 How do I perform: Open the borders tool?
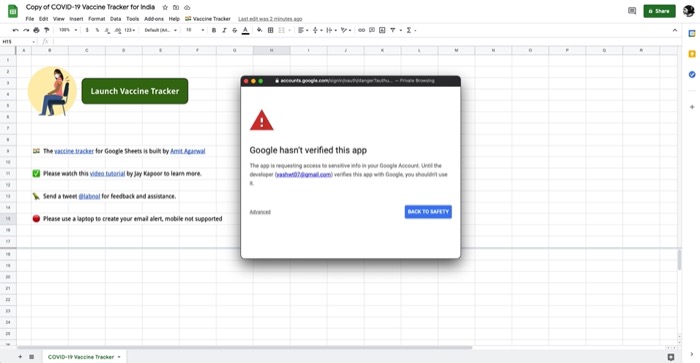click(270, 30)
